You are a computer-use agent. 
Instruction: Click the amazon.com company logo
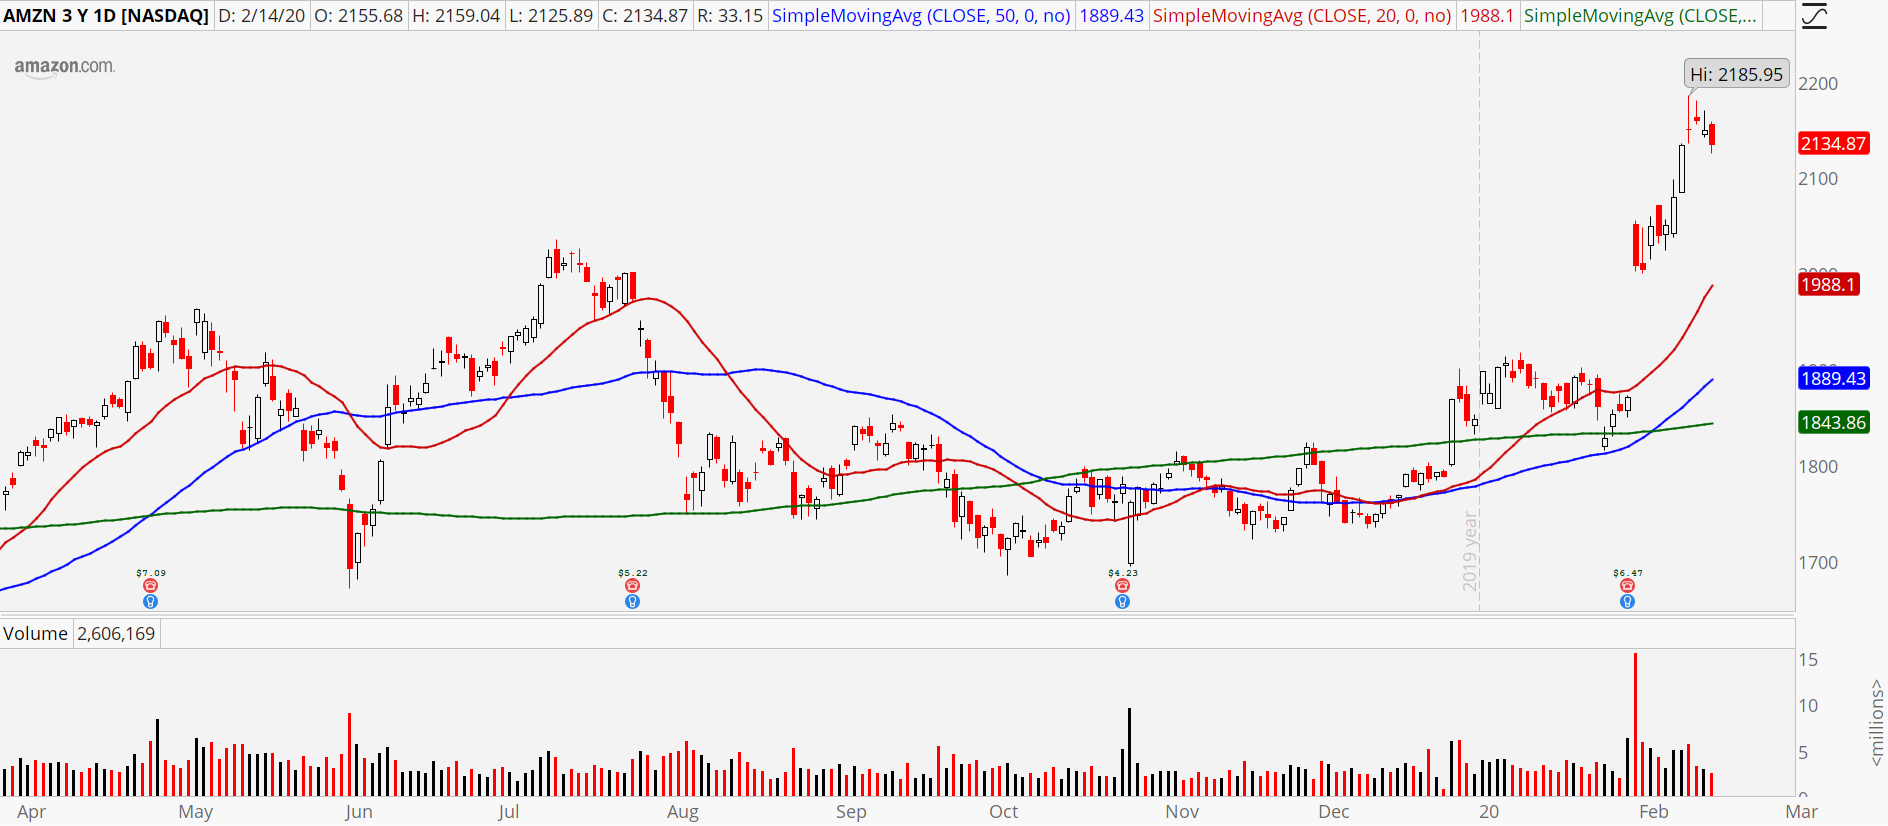point(64,67)
